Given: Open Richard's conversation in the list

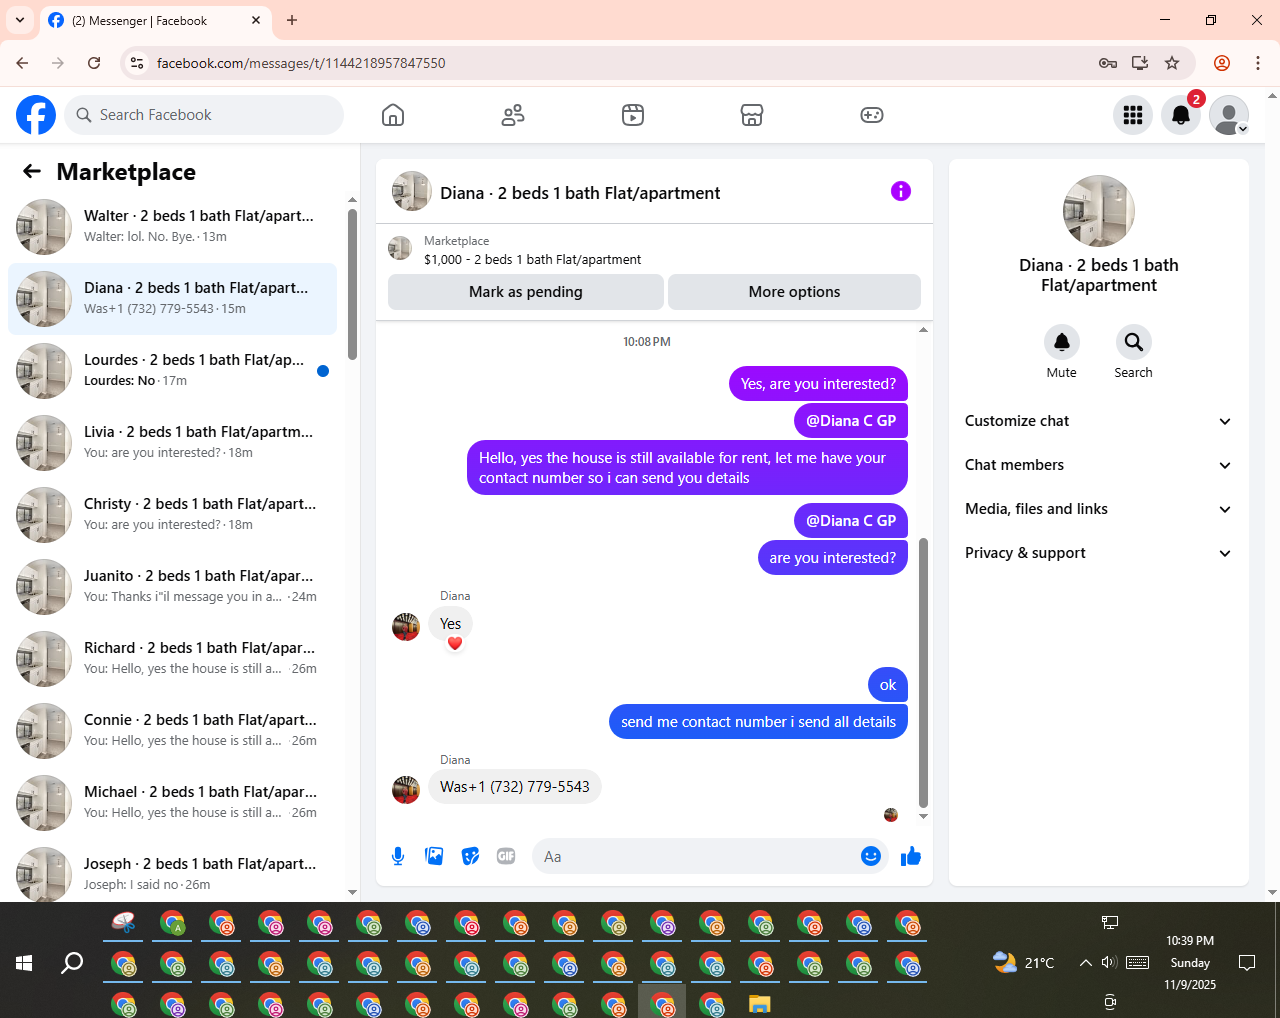Looking at the screenshot, I should (x=172, y=659).
